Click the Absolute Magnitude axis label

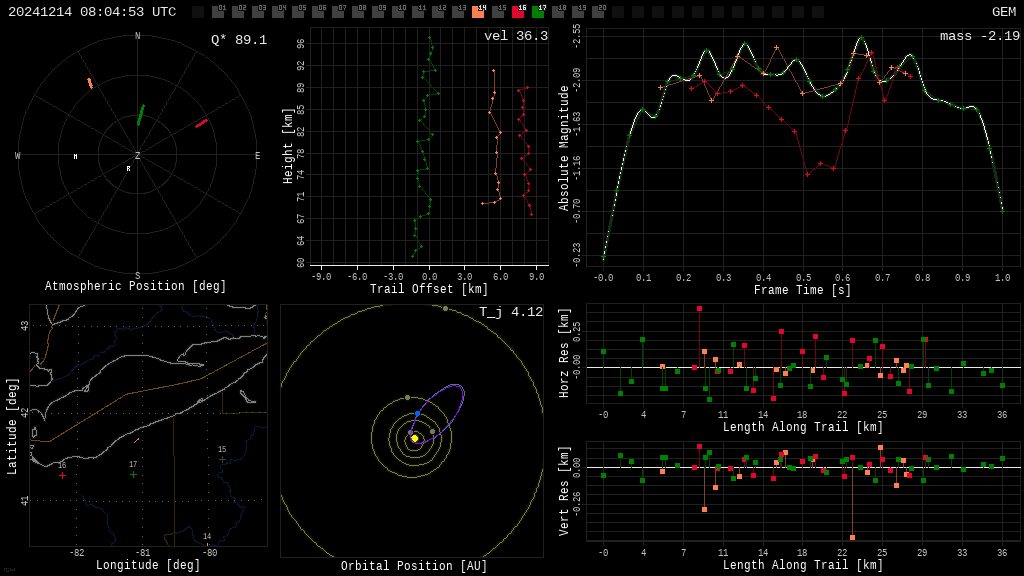[564, 148]
